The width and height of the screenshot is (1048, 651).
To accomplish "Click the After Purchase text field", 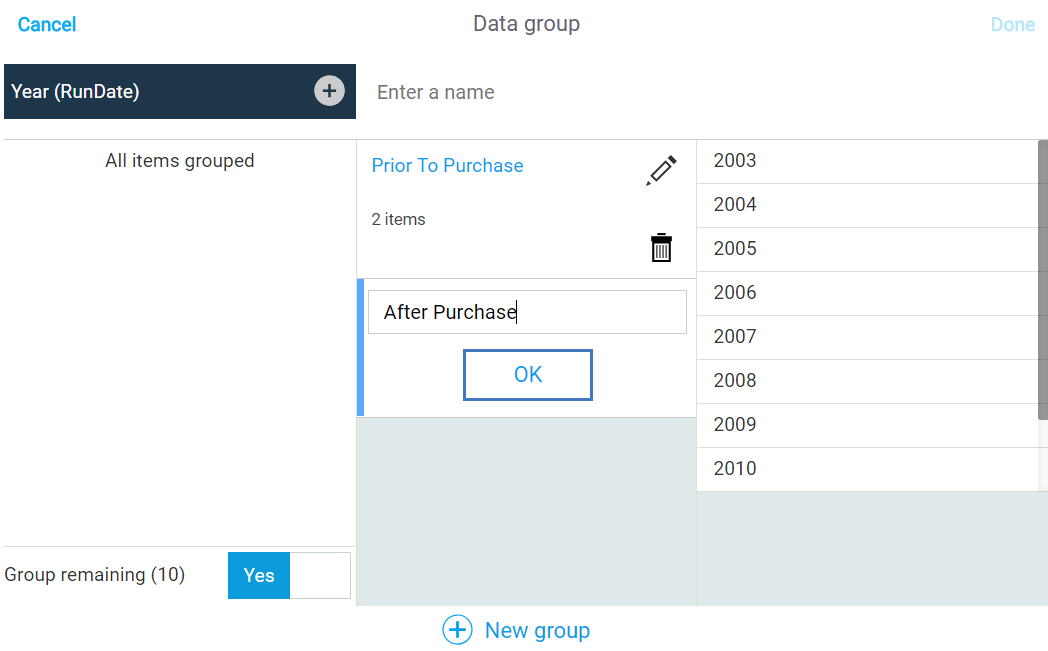I will pos(527,312).
